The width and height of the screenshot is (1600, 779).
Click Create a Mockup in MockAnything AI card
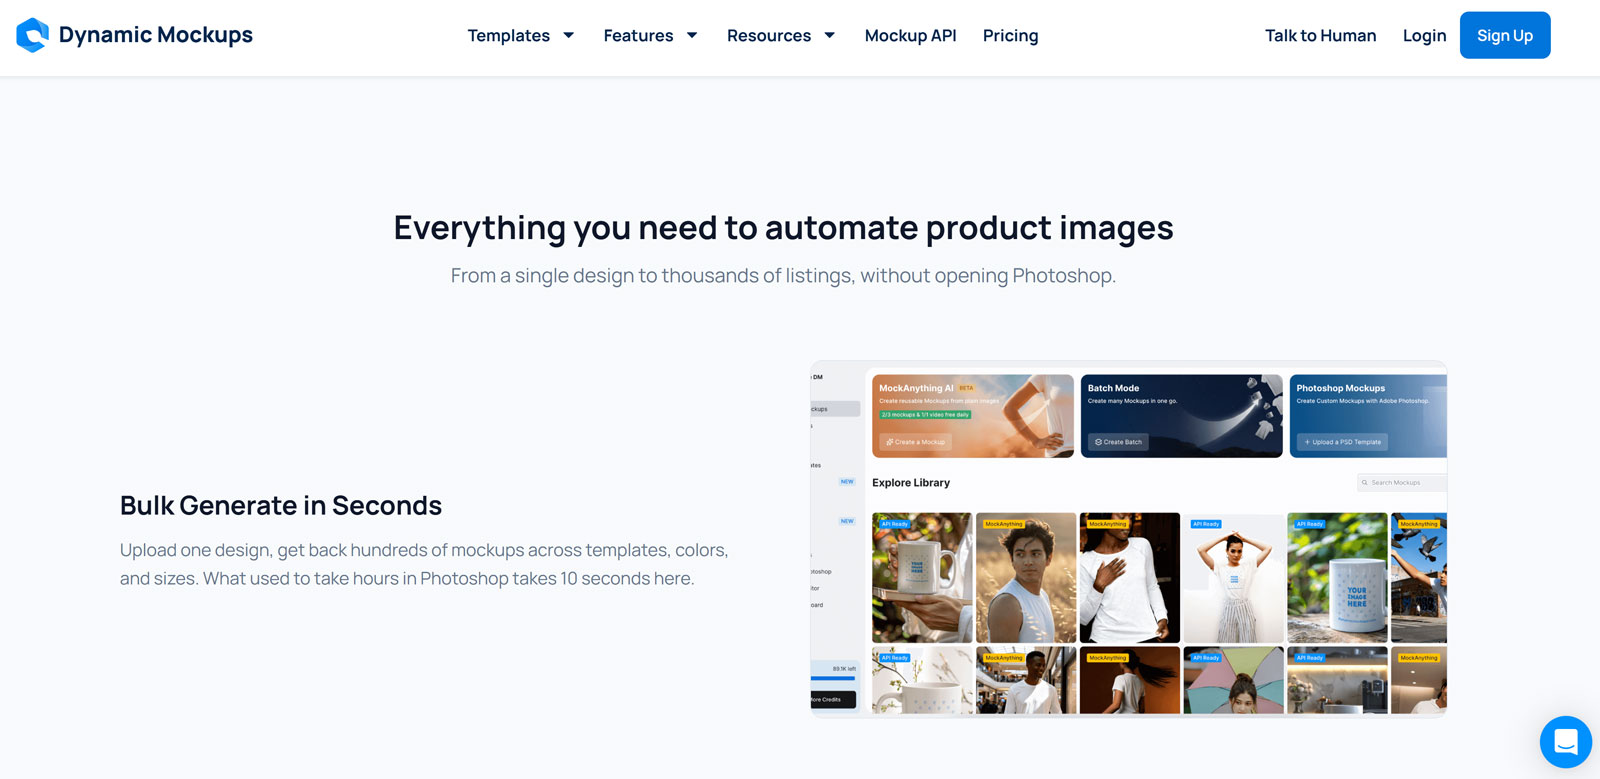915,442
